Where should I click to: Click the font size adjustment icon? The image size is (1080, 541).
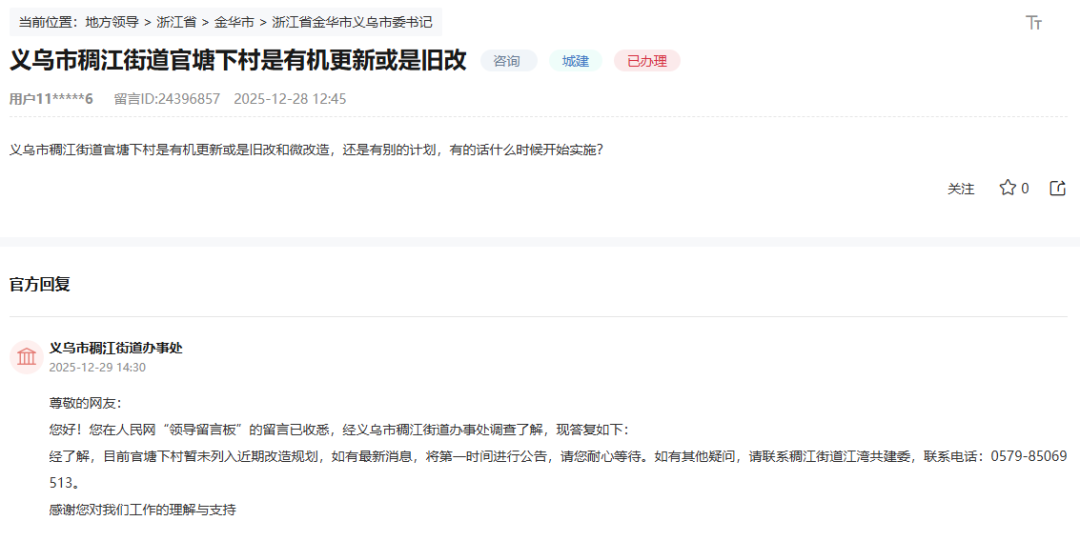1034,23
